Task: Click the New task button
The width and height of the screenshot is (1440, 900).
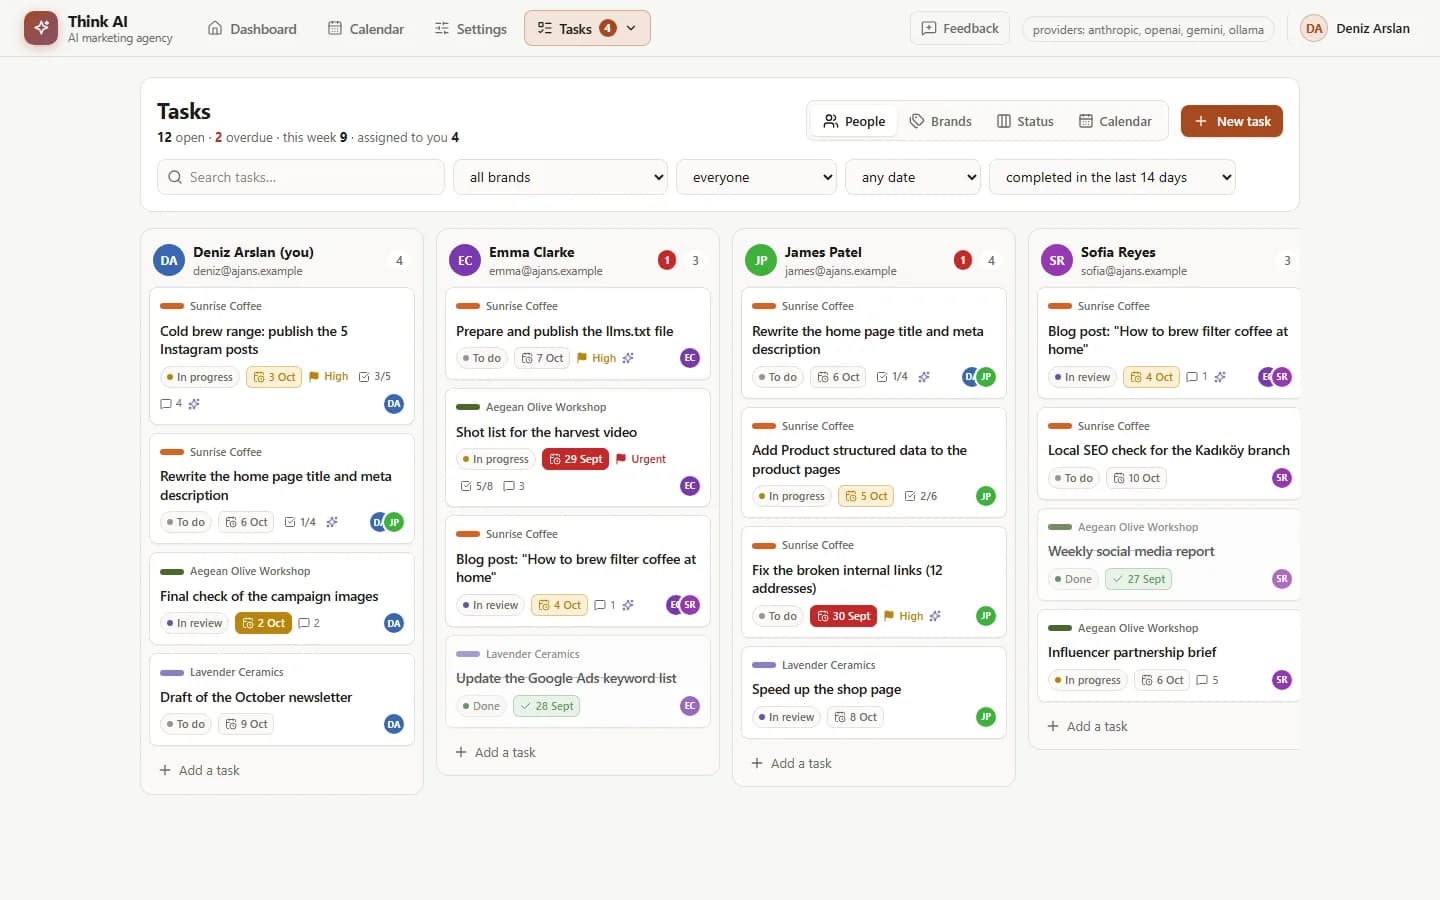Action: (1232, 121)
